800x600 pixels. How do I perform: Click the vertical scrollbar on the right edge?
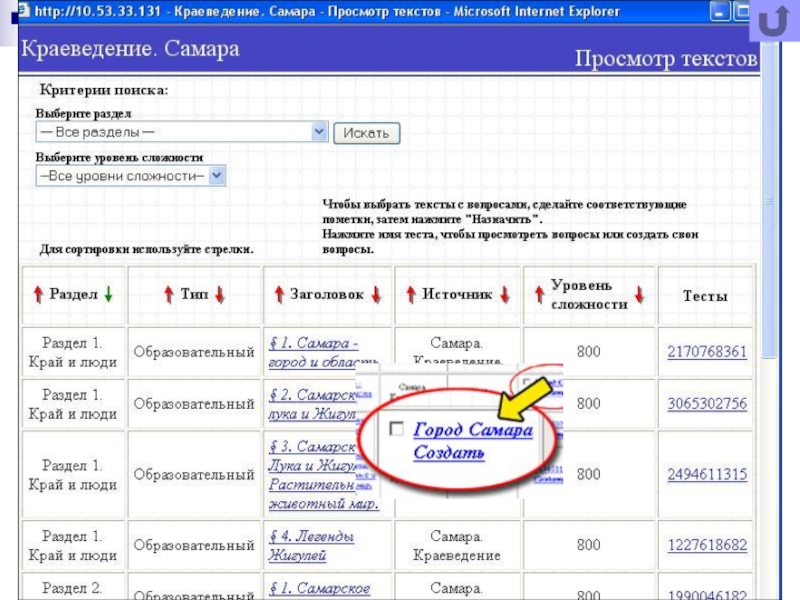[769, 300]
